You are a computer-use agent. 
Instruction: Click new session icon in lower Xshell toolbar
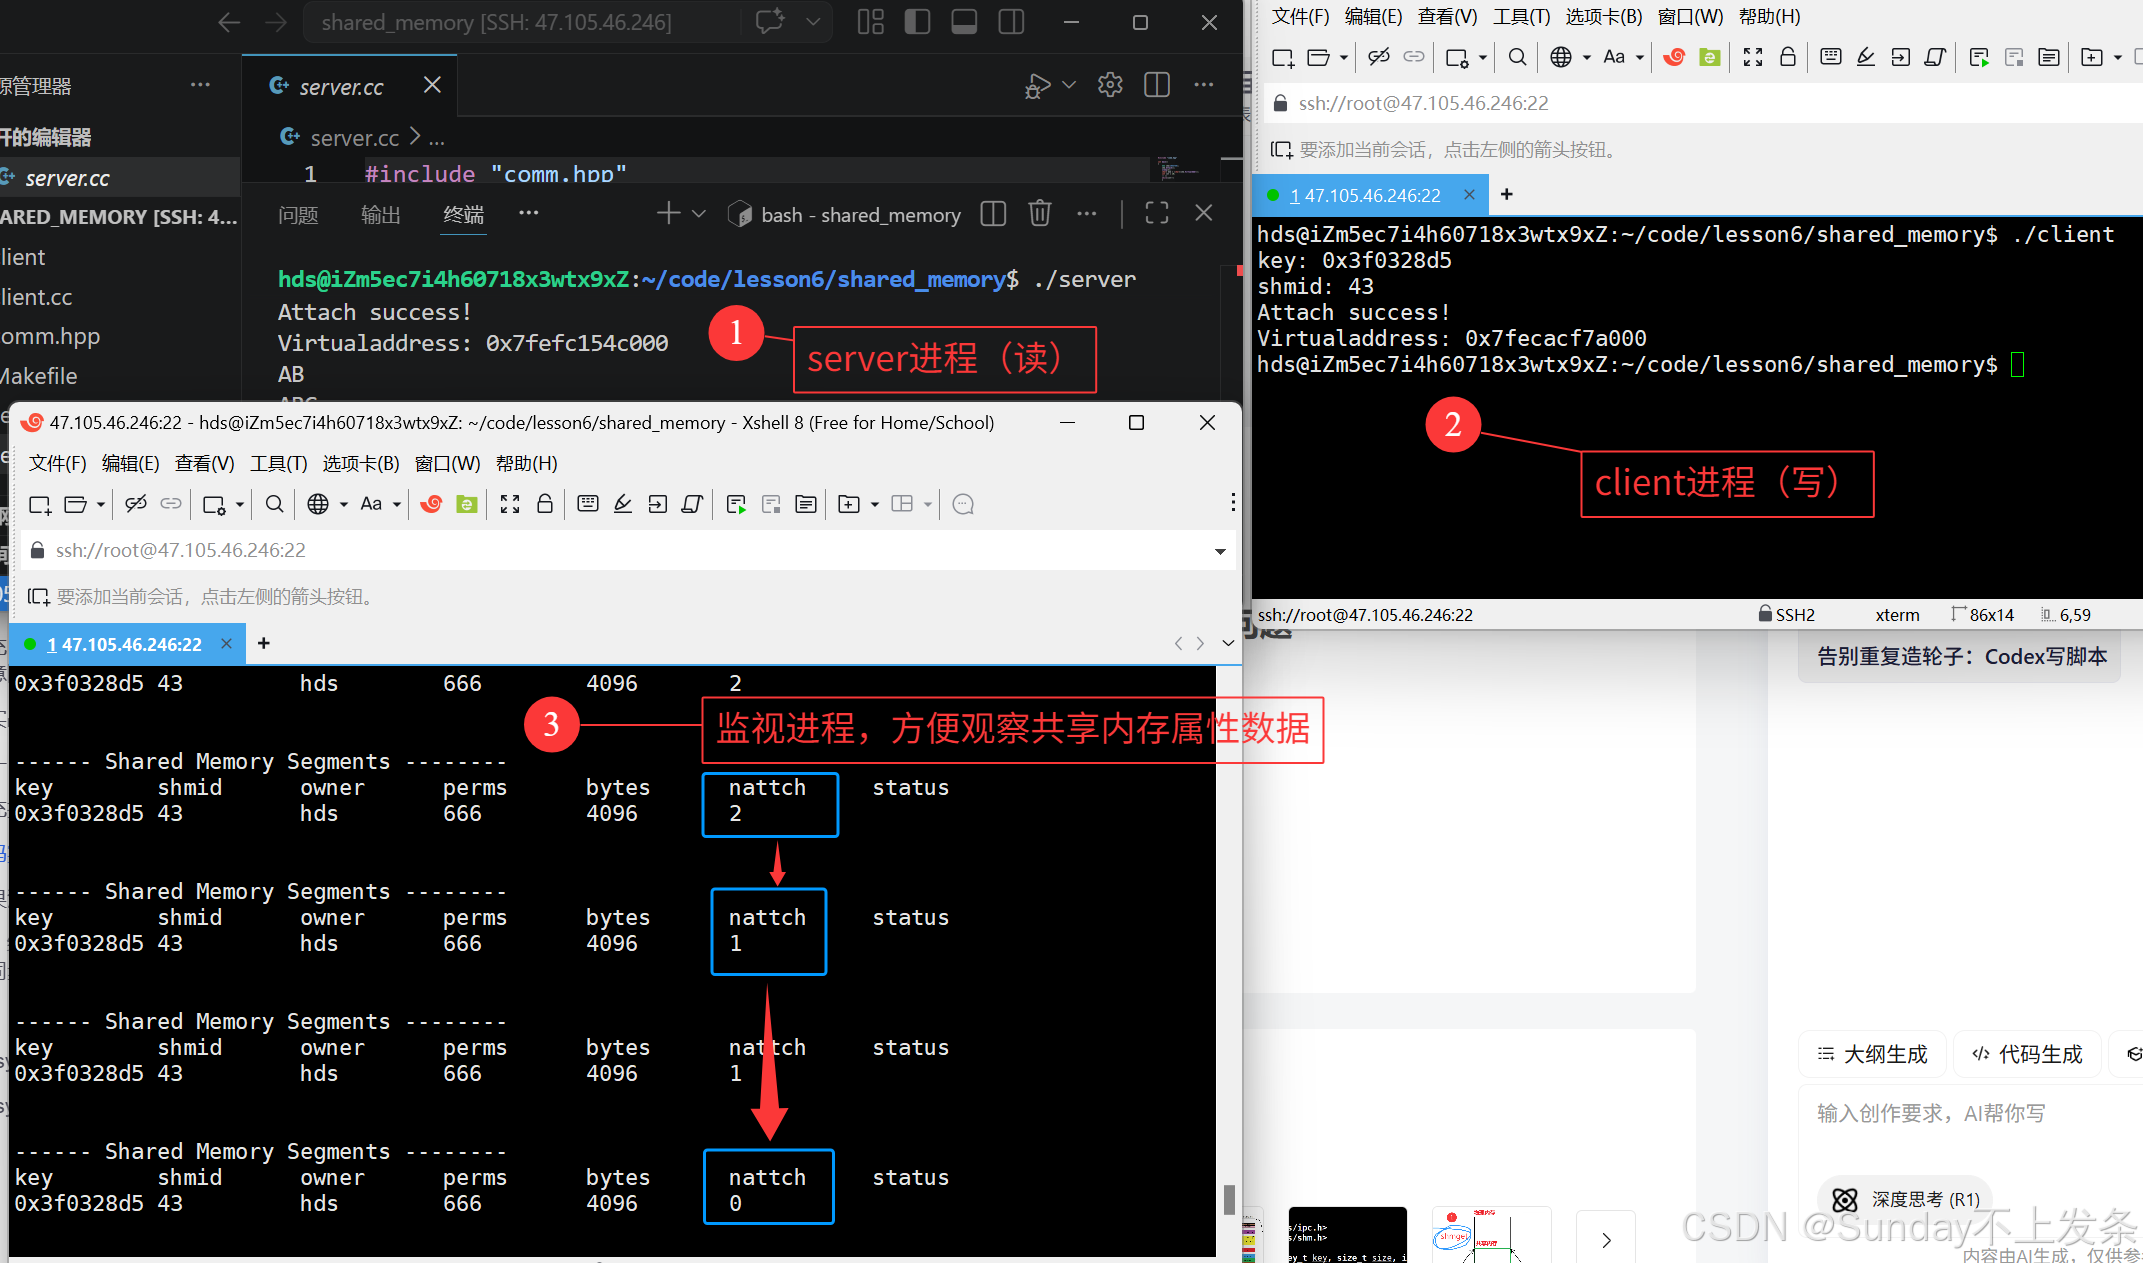pos(40,505)
